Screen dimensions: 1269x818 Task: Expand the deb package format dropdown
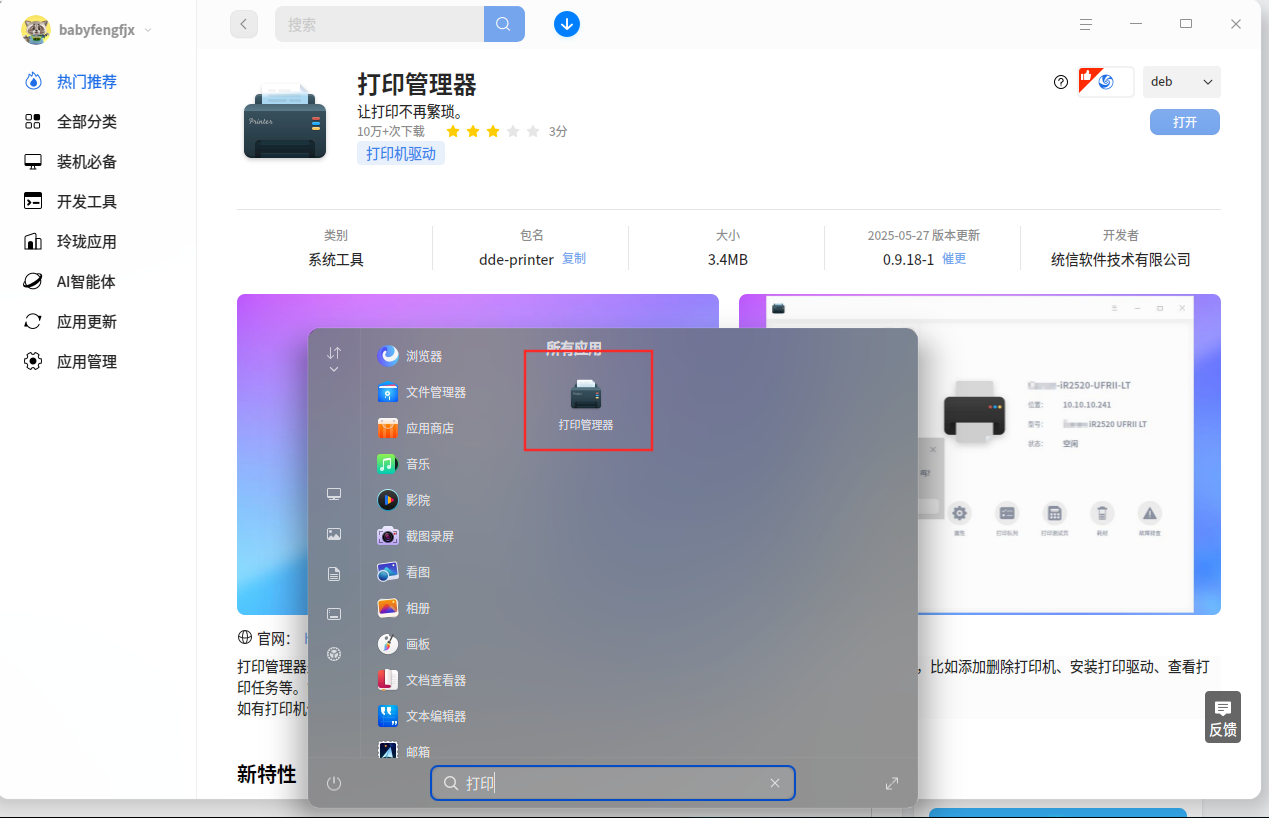(1182, 82)
